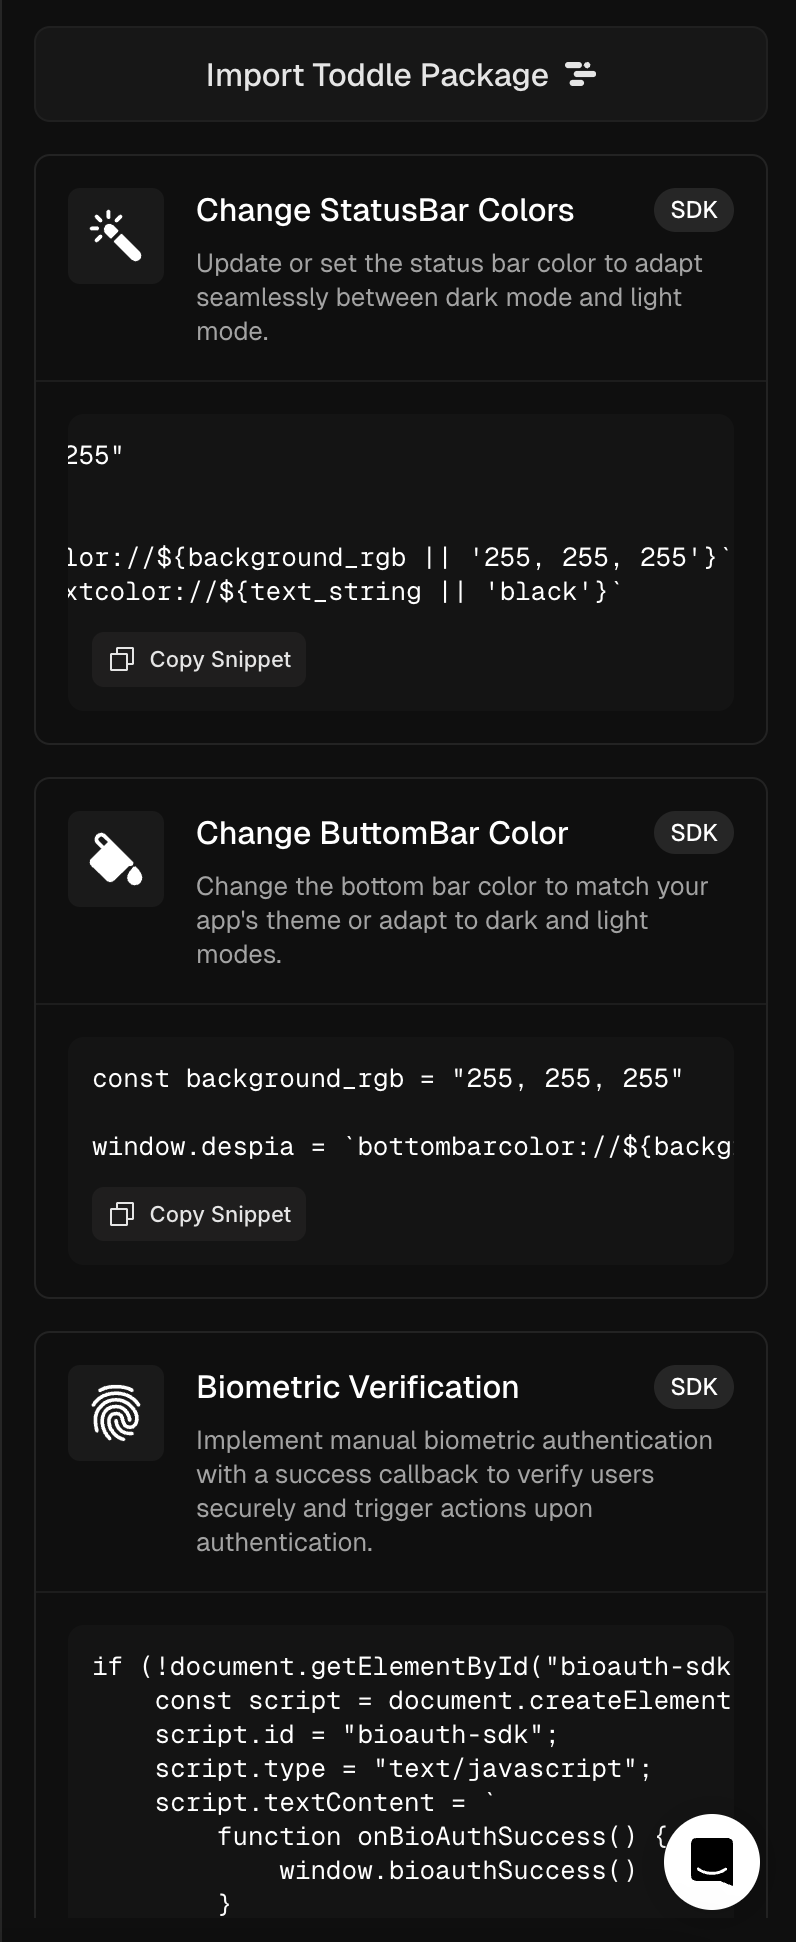
Task: Click the SDK badge on Change StatusBar Colors
Action: (694, 210)
